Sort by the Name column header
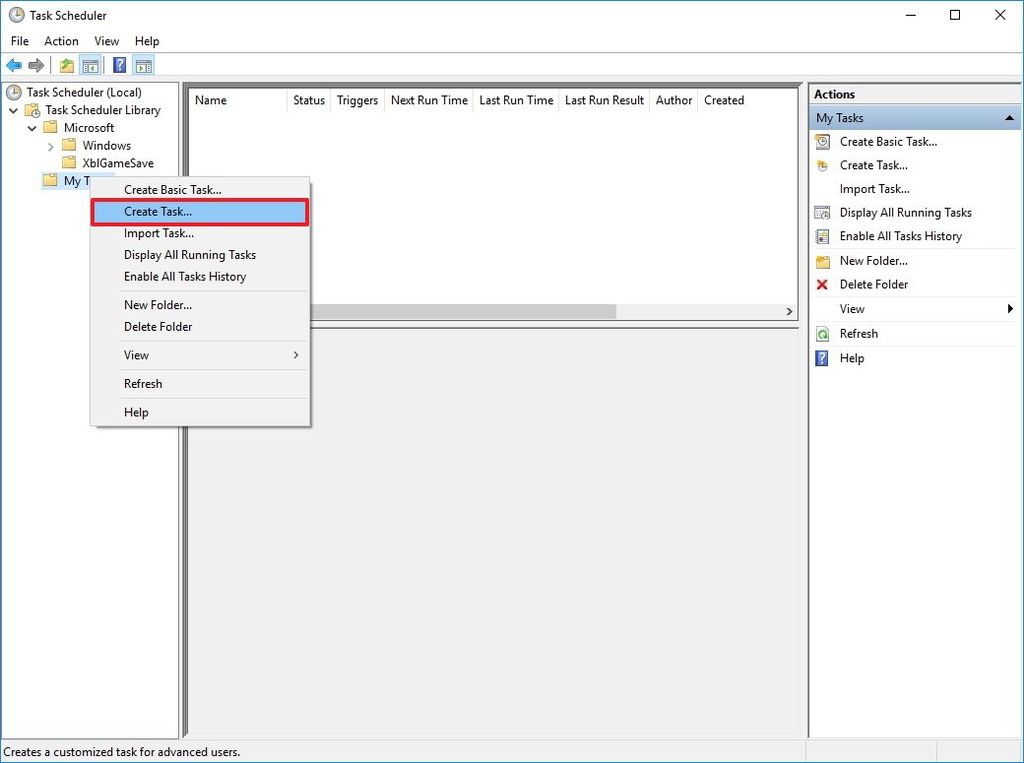 click(238, 101)
